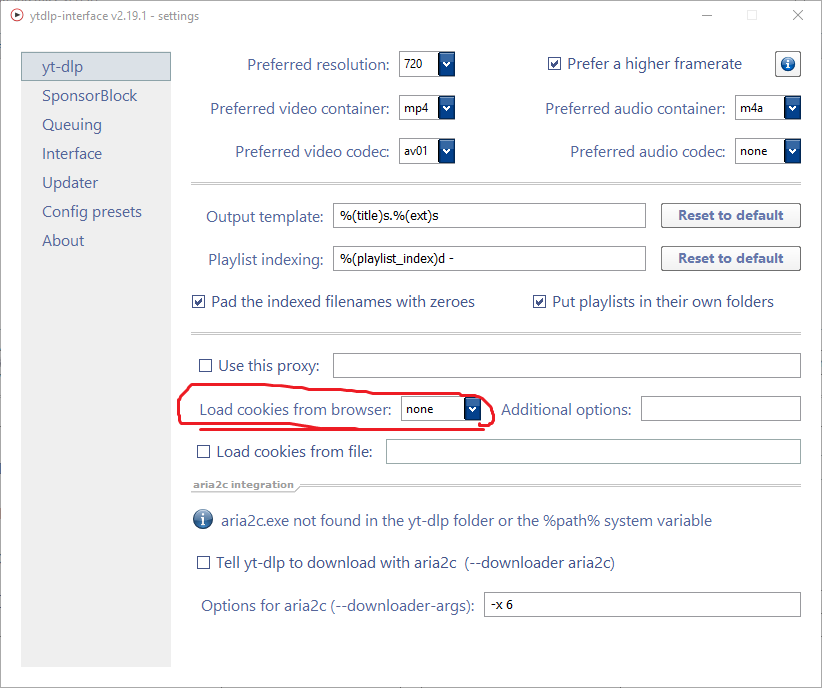Open the Preferred video container dropdown
The image size is (822, 688).
coord(446,108)
